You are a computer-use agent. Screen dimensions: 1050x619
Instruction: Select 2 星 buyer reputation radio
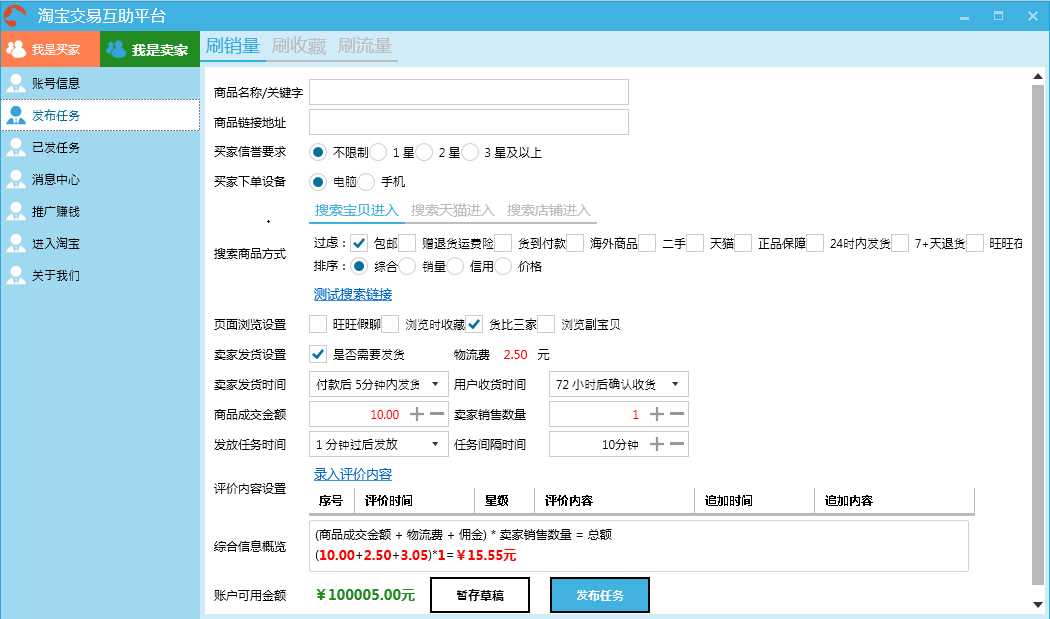[x=424, y=152]
